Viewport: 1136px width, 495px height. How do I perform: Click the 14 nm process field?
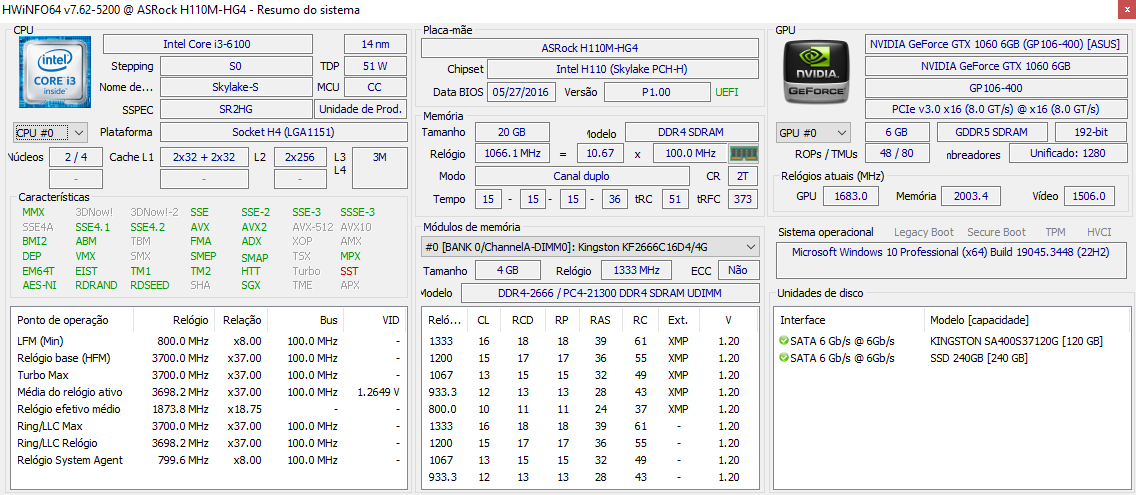point(375,44)
